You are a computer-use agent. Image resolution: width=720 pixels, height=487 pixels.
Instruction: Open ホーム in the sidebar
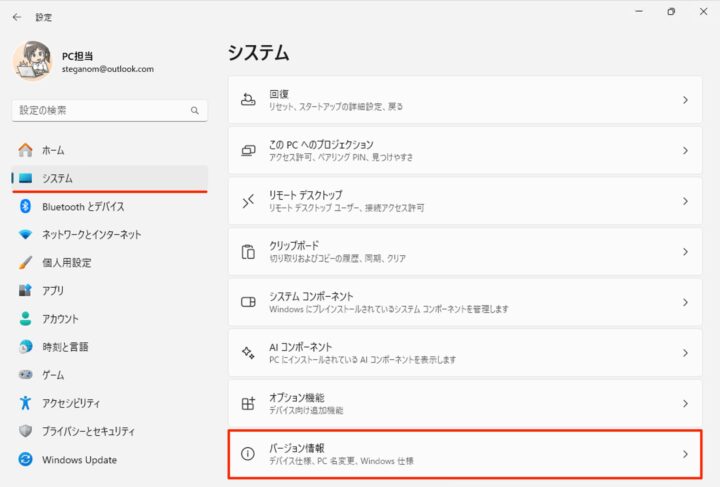(109, 150)
